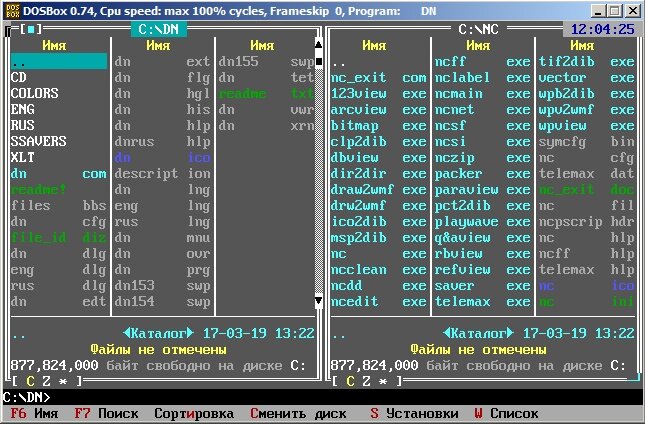The image size is (645, 424).
Task: Select tif2dib exe
Action: 587,61
